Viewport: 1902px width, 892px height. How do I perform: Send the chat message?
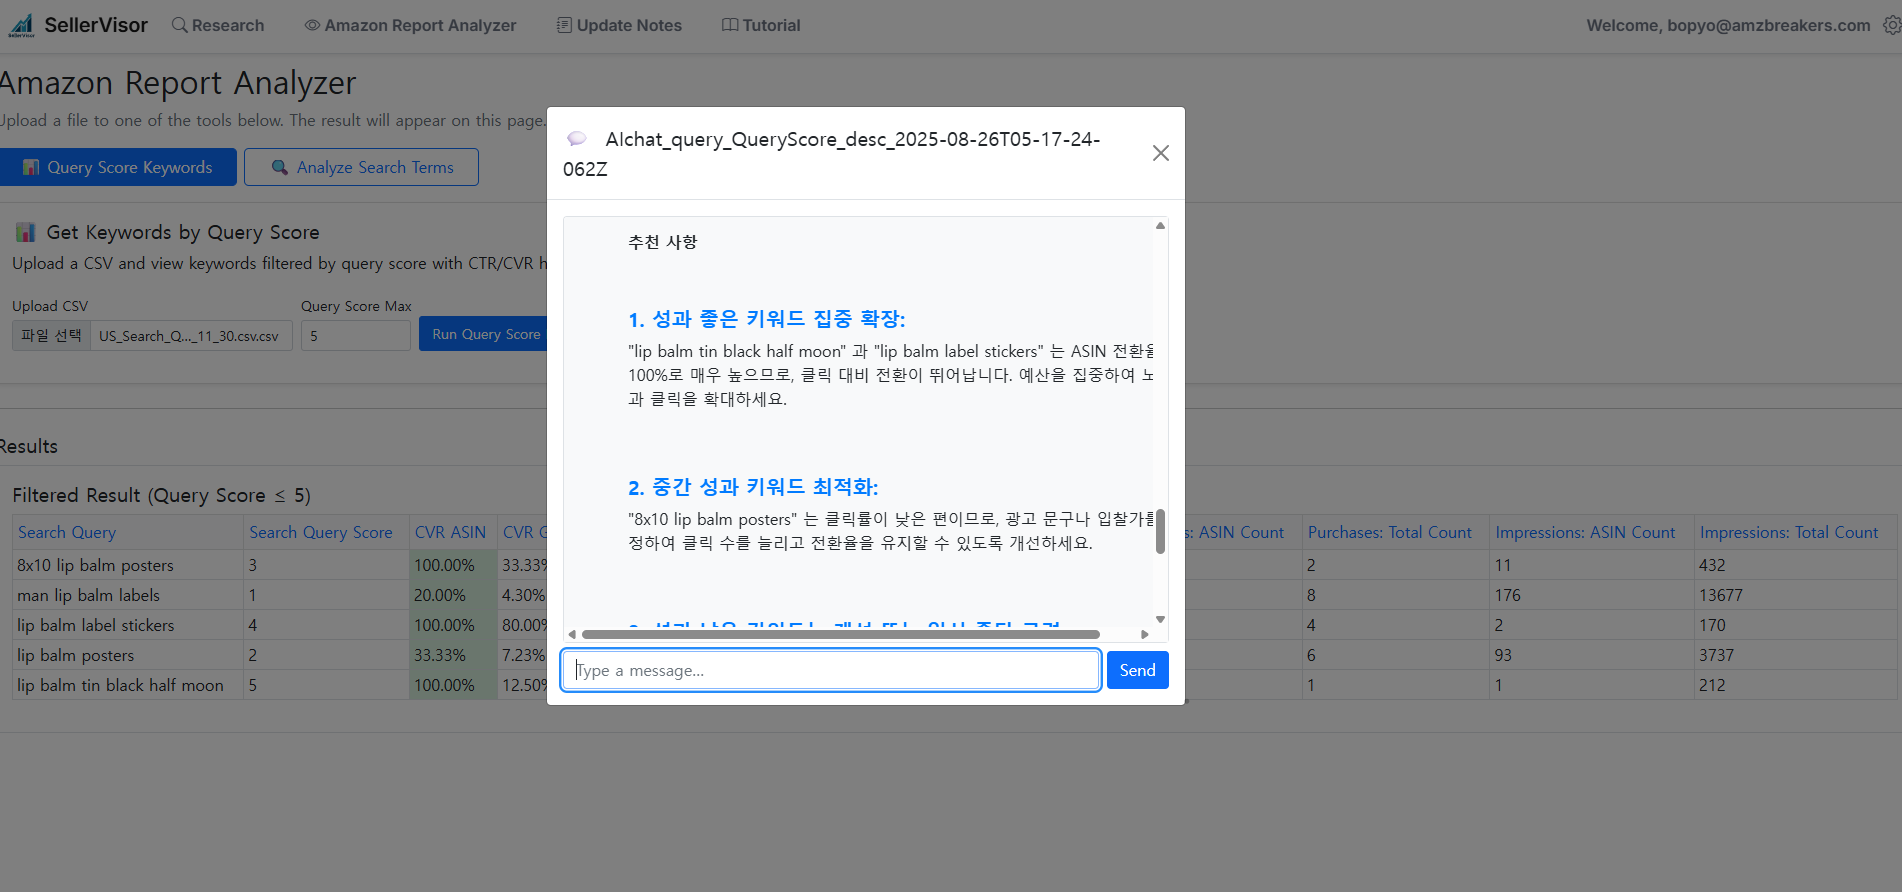coord(1137,670)
